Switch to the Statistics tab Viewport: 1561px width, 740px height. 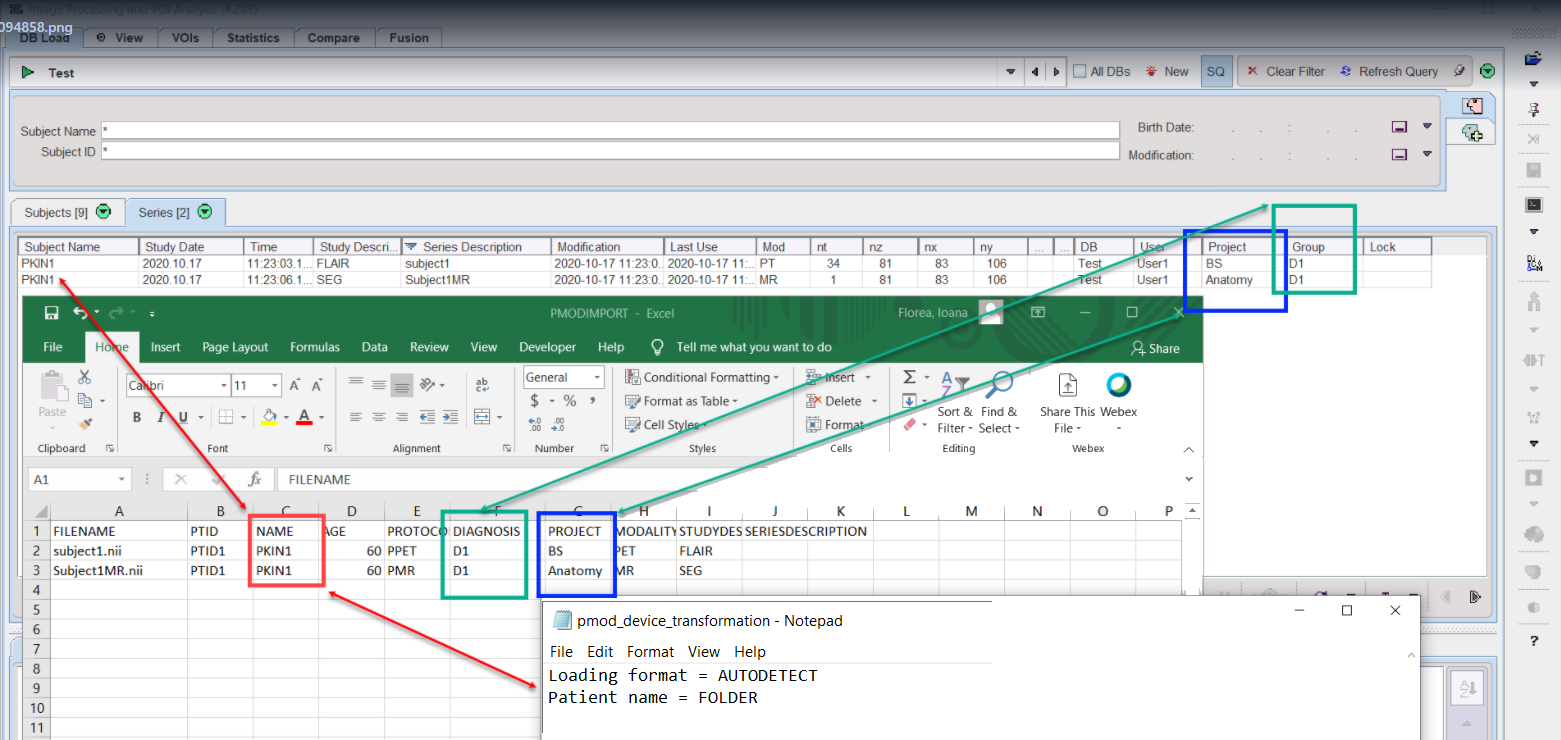click(x=253, y=38)
